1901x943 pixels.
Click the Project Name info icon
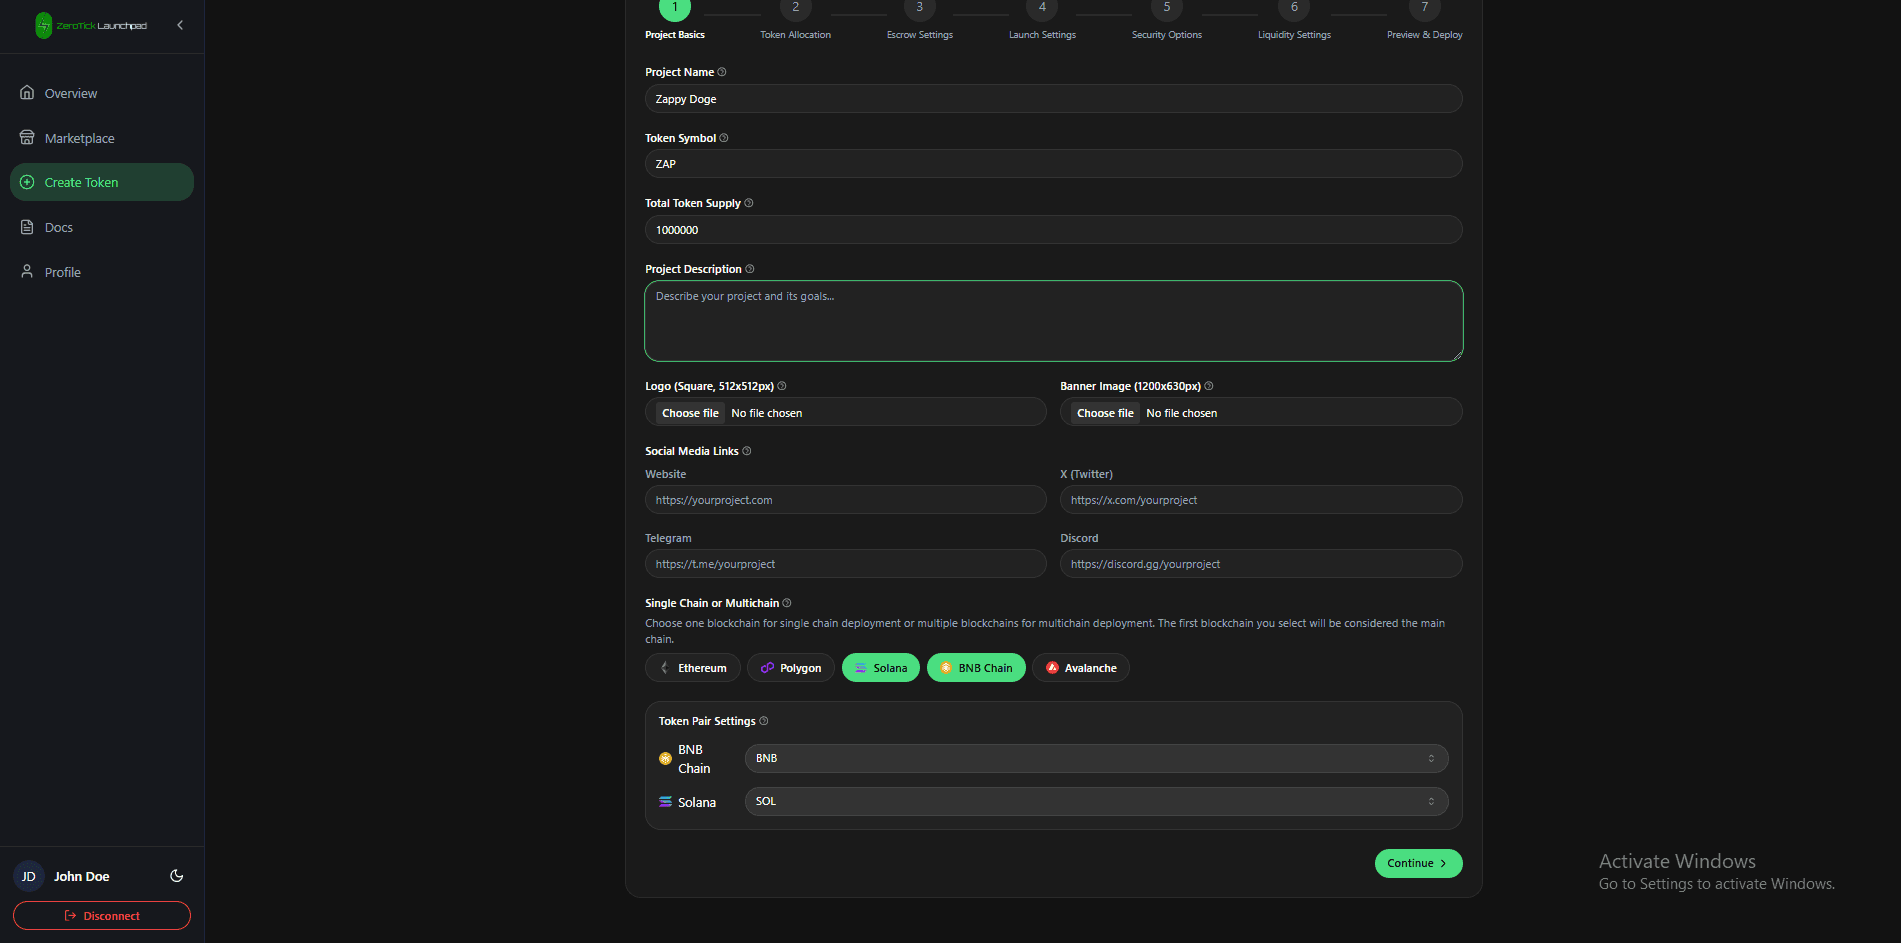[x=722, y=72]
